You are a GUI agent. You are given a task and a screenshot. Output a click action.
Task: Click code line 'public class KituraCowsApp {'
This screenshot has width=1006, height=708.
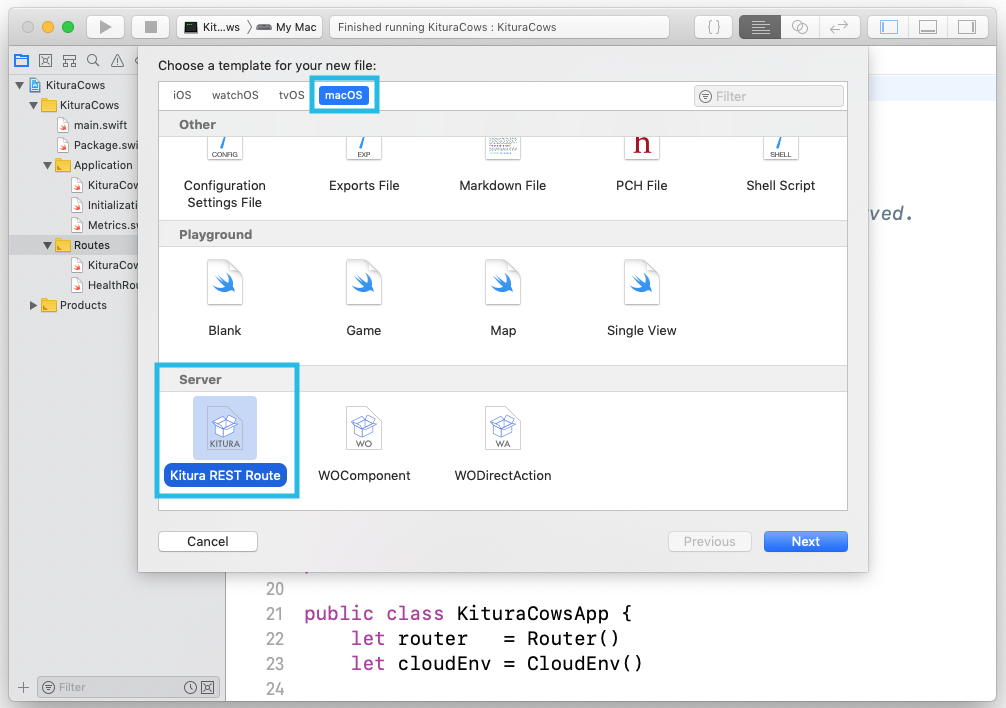pos(468,614)
